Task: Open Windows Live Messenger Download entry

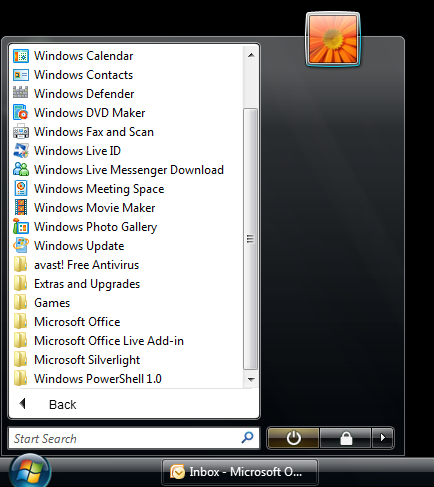Action: (129, 170)
